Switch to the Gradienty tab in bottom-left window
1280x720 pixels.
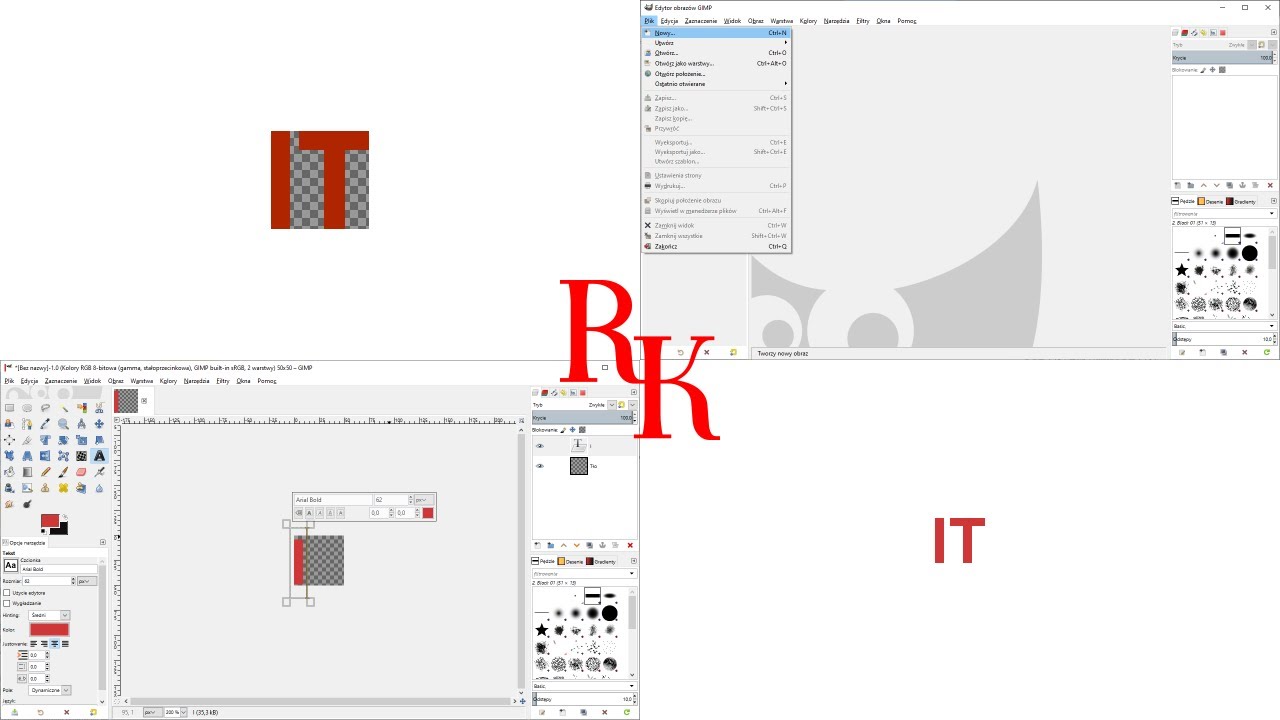coord(601,561)
